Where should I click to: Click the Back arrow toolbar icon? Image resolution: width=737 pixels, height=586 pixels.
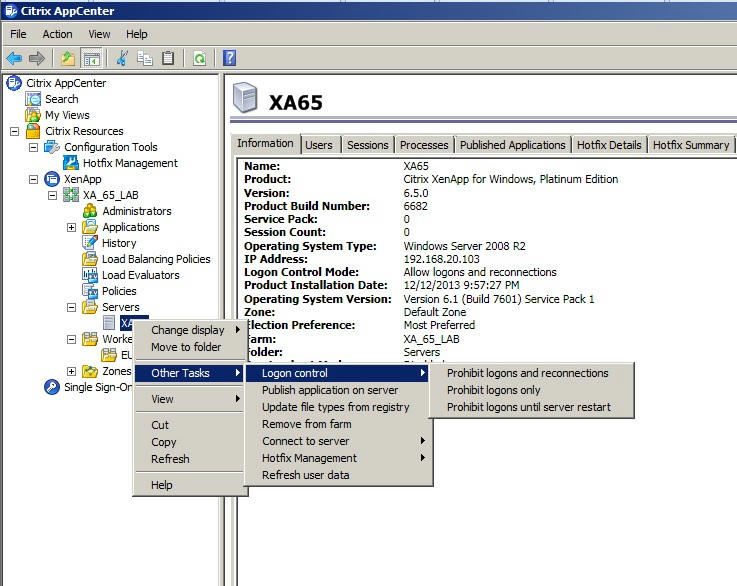click(14, 58)
